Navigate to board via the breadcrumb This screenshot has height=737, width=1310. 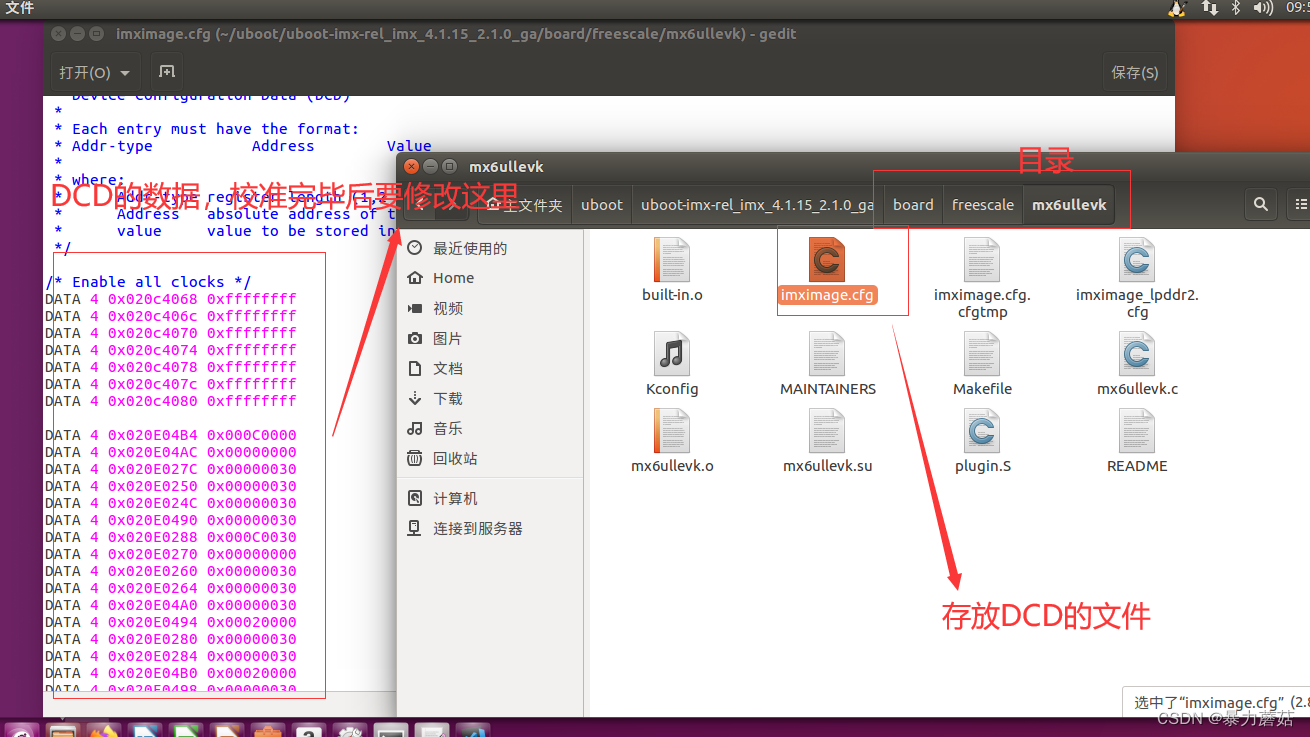coord(913,204)
